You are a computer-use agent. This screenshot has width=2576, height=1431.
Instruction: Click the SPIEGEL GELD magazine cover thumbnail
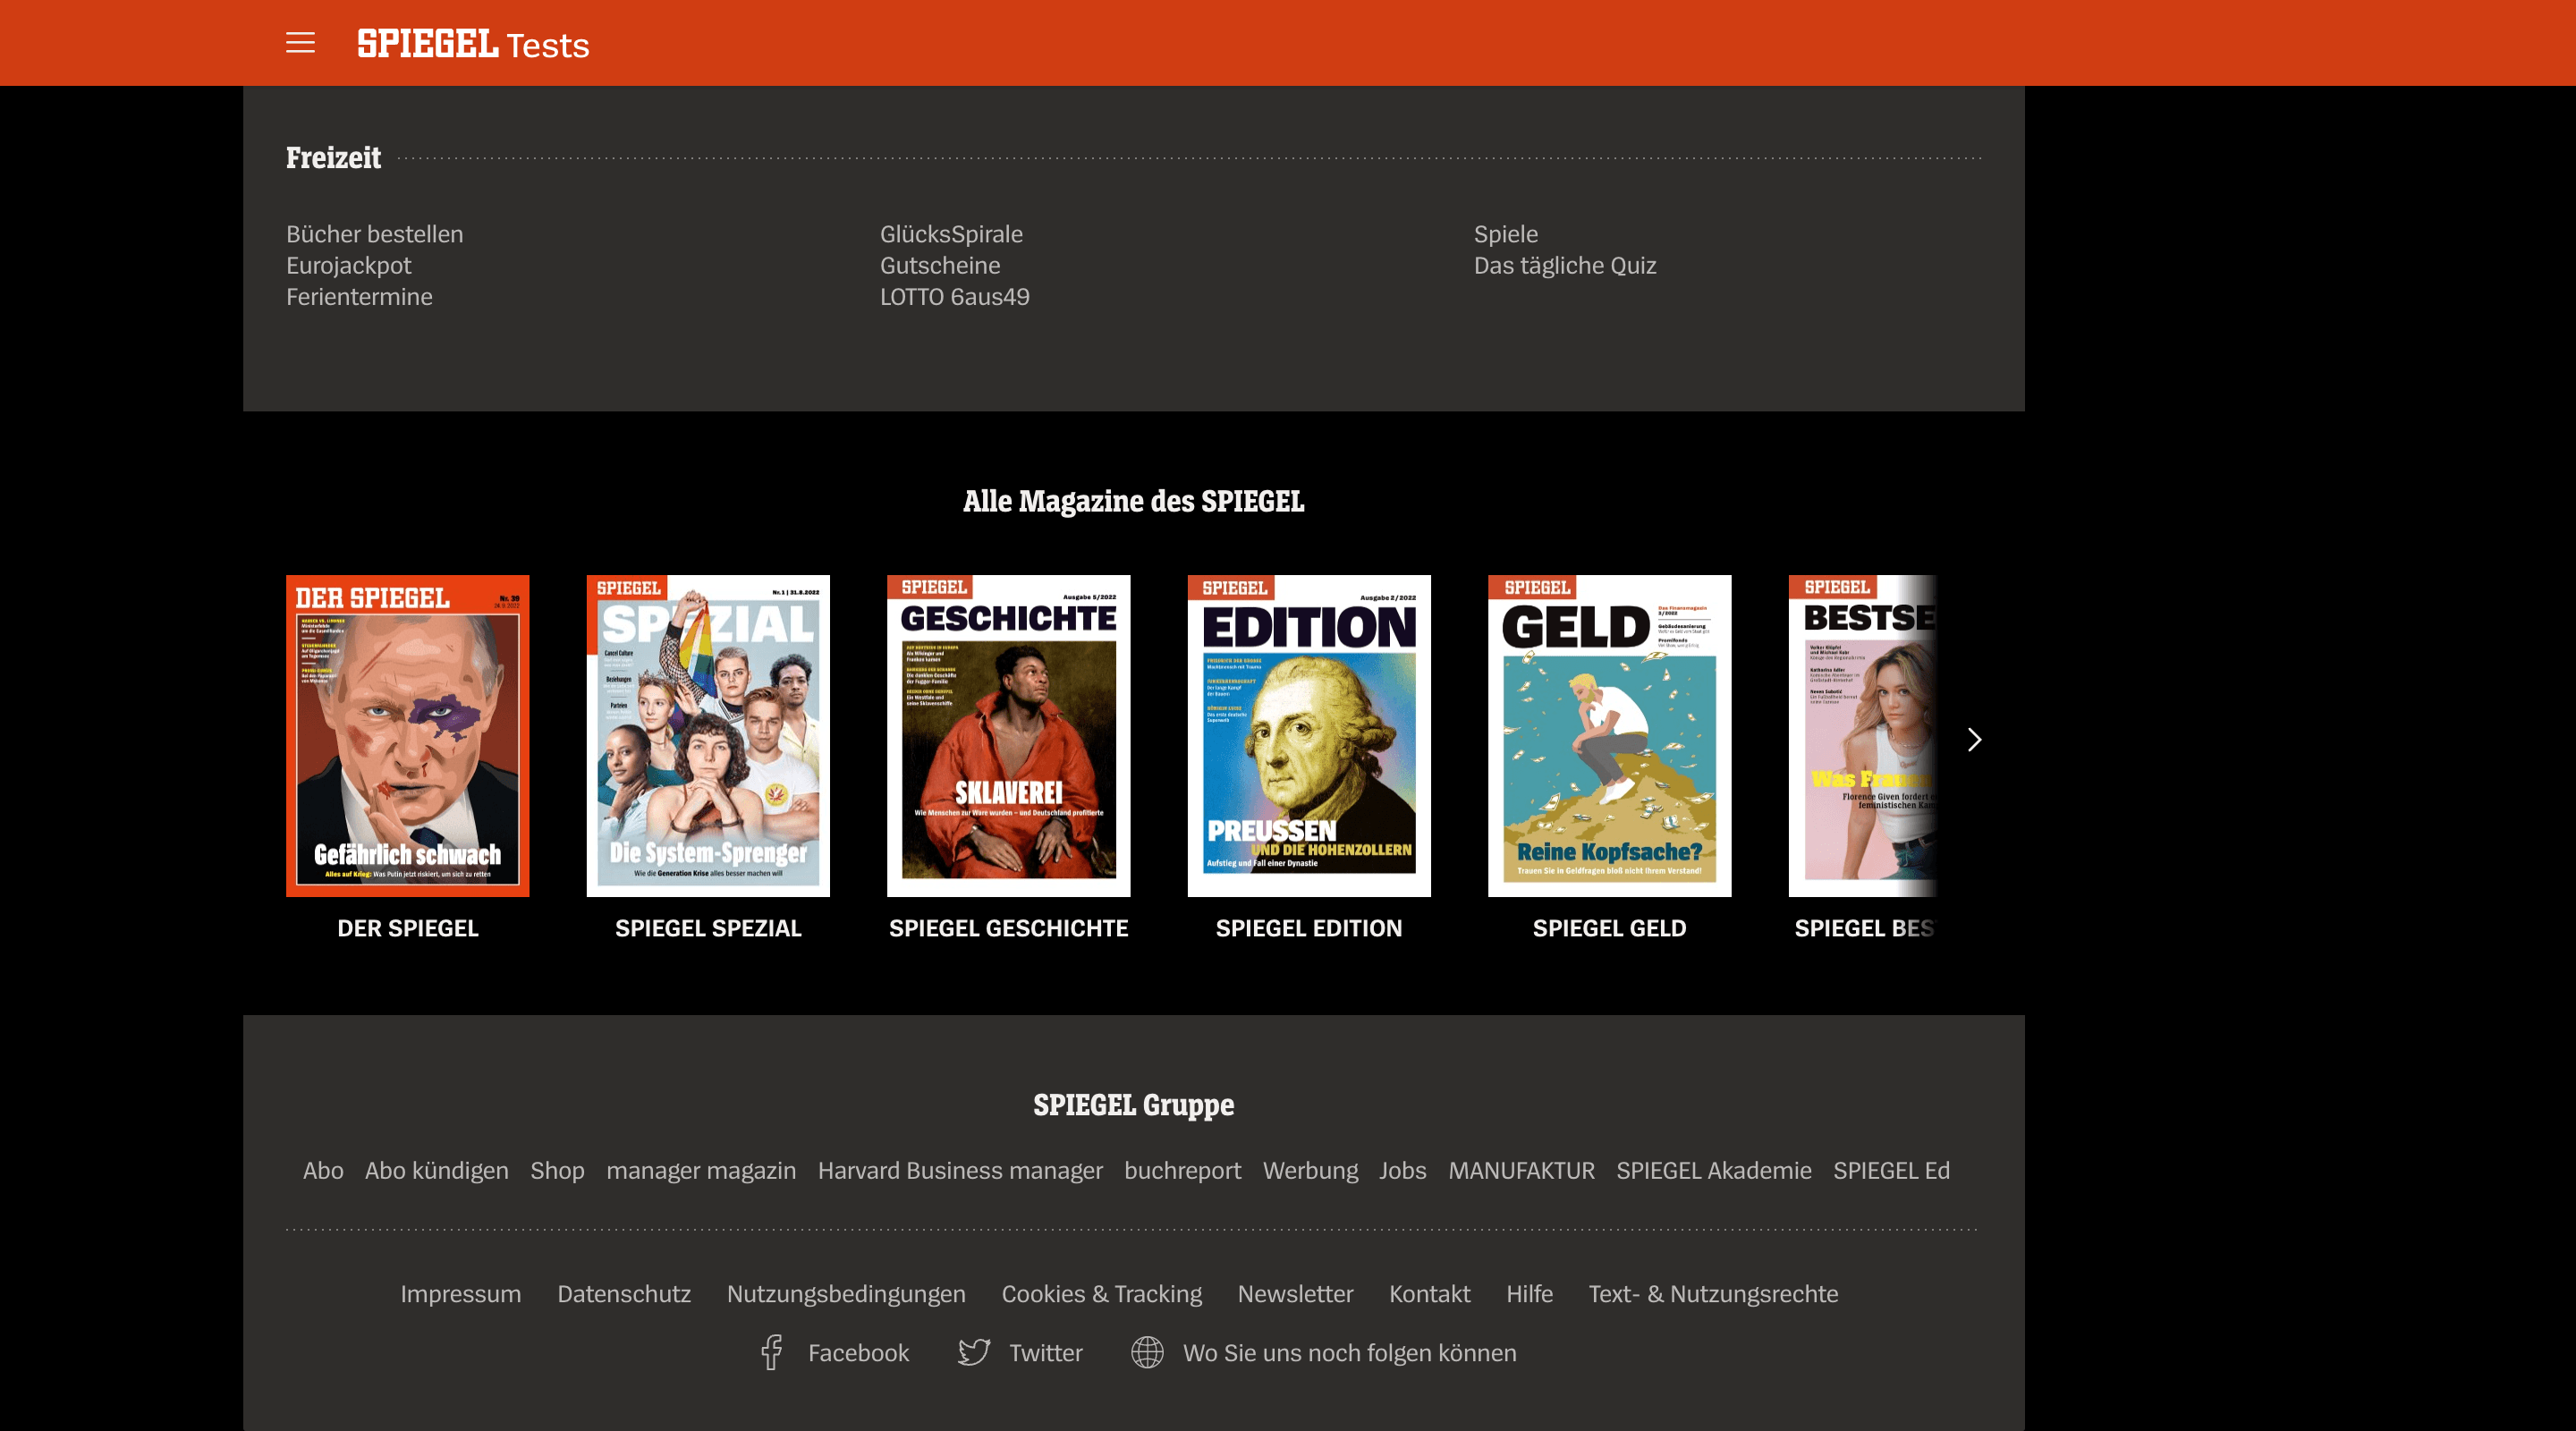[1607, 735]
